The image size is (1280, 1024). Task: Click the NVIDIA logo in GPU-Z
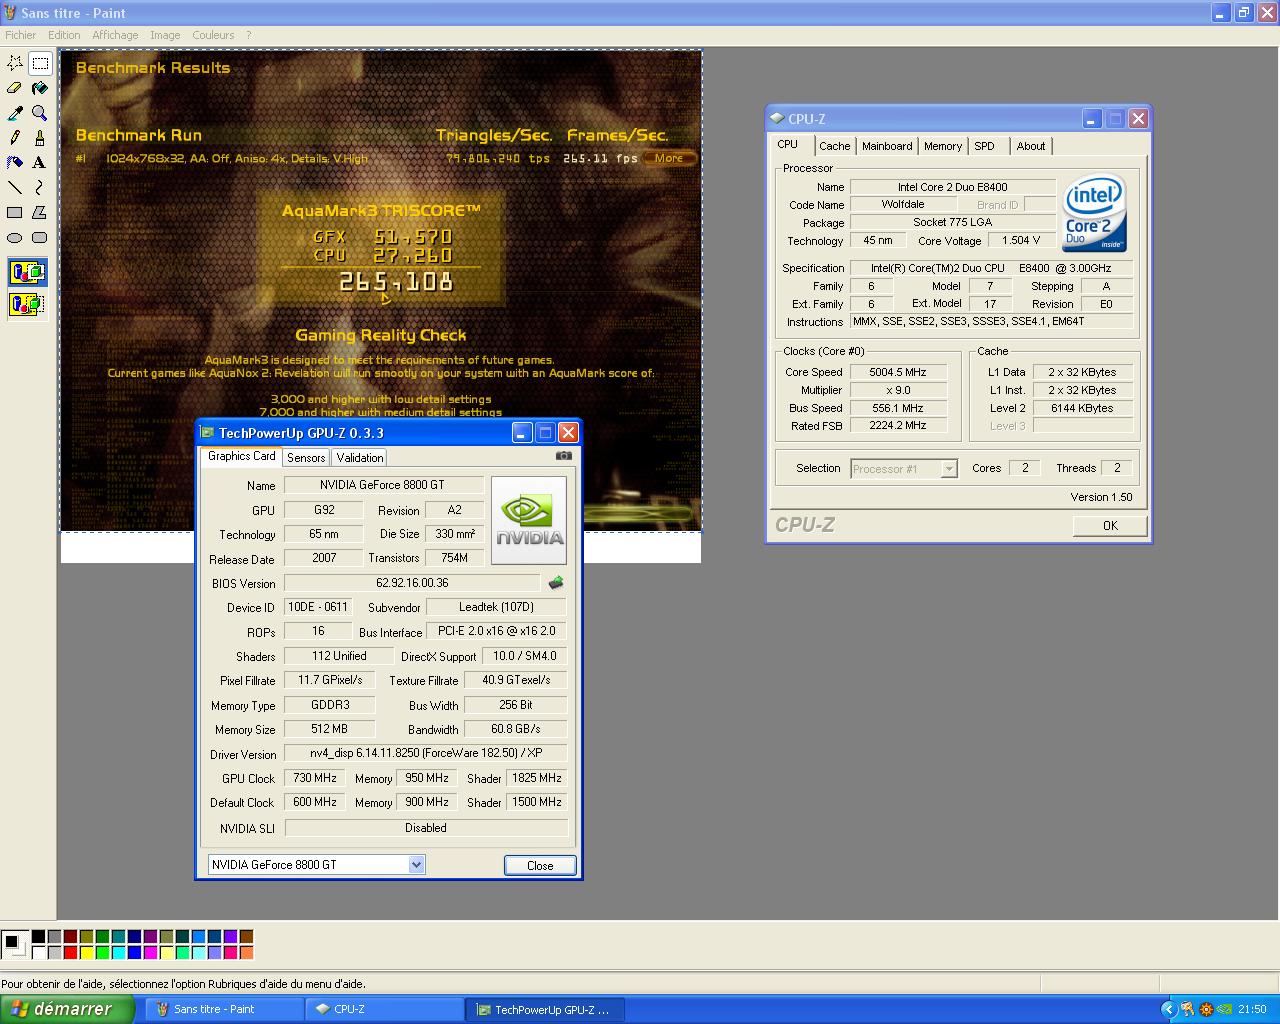[529, 520]
